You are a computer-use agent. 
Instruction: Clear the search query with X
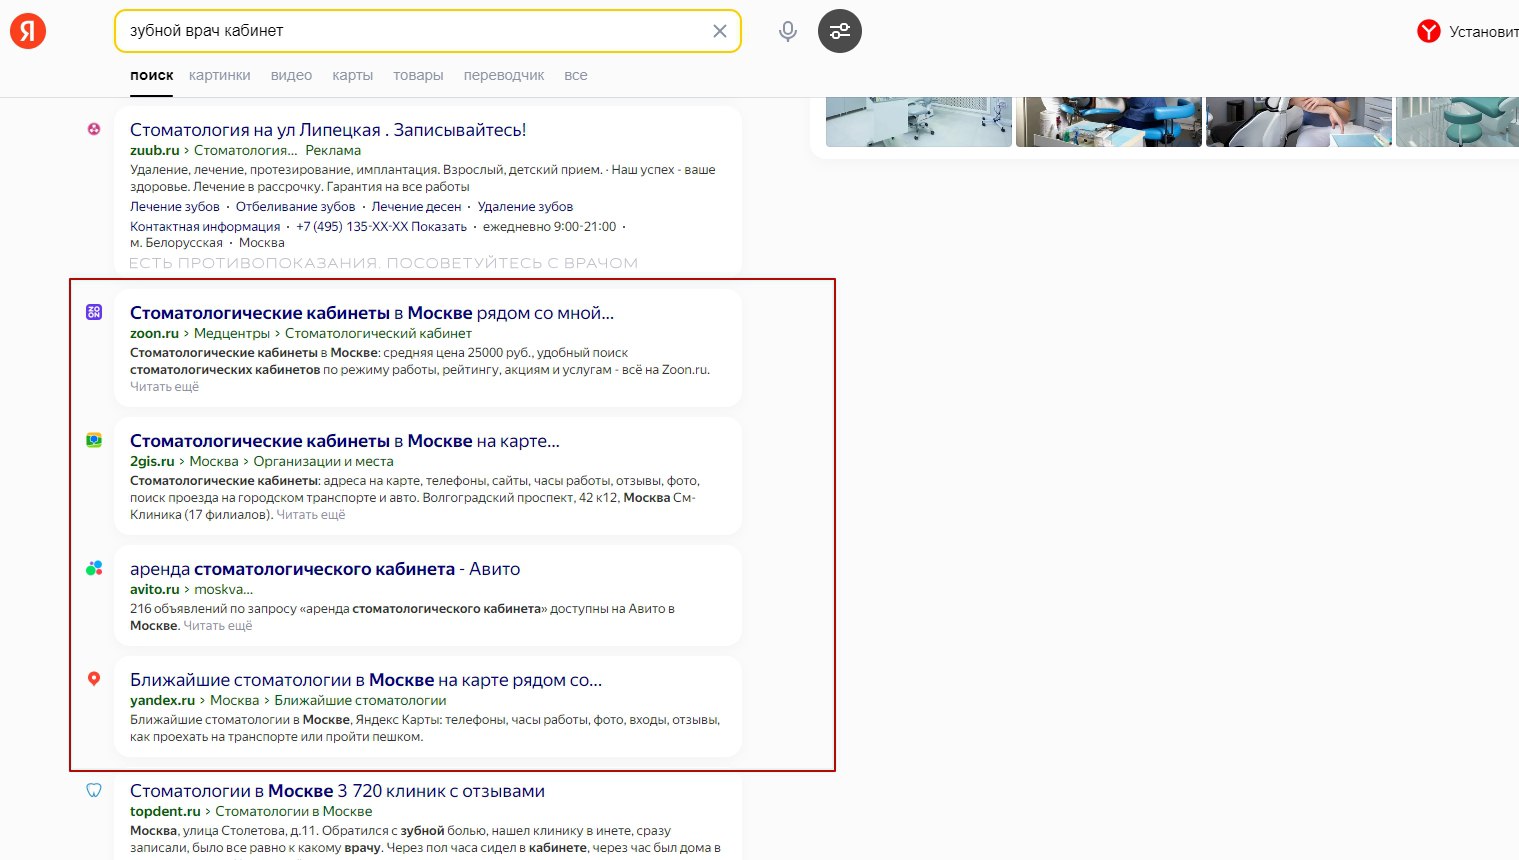(719, 31)
